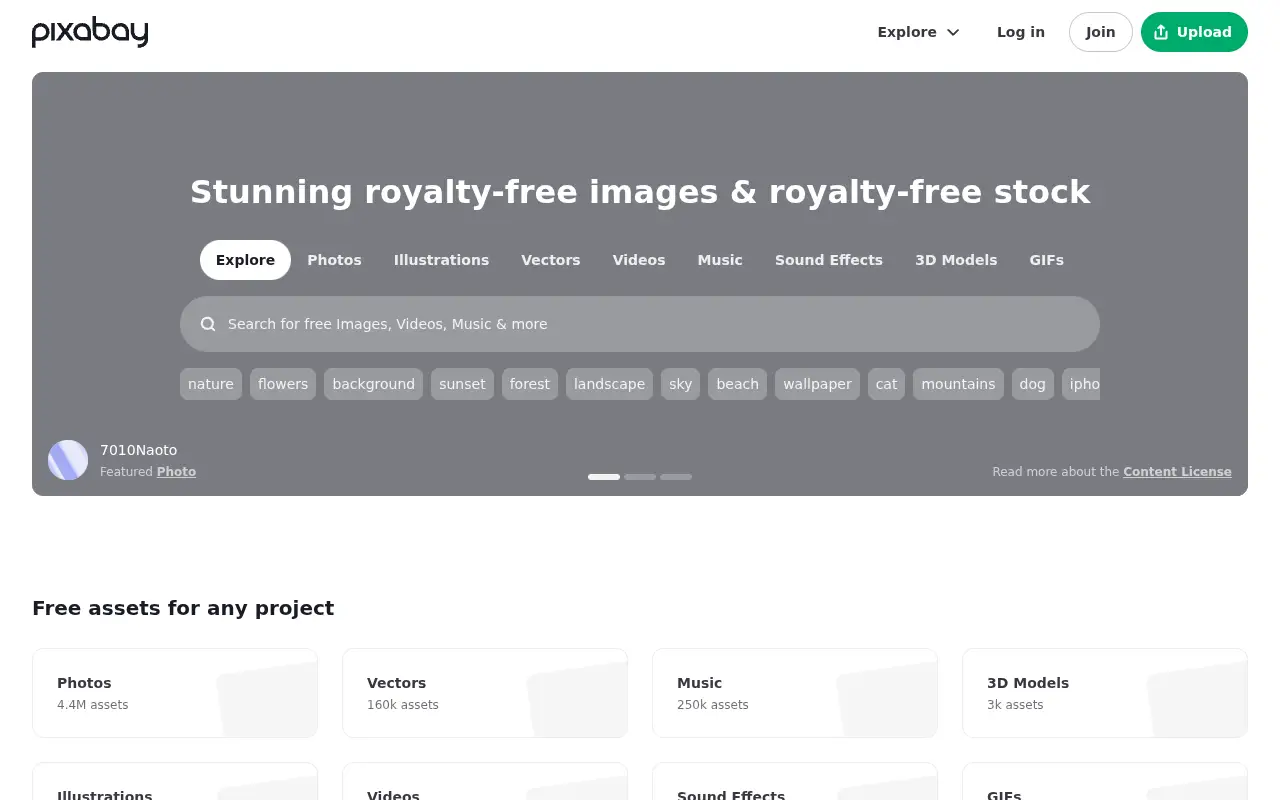Focus the search input field
This screenshot has height=800, width=1280.
pyautogui.click(x=640, y=324)
